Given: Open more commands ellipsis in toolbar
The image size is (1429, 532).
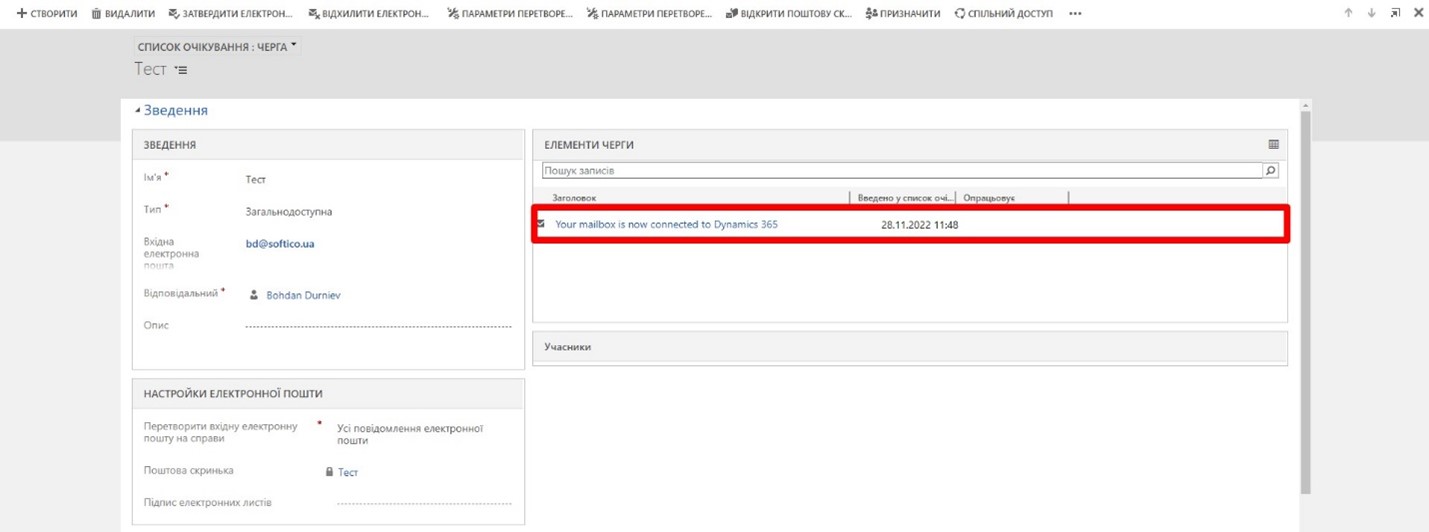Looking at the screenshot, I should [x=1075, y=14].
